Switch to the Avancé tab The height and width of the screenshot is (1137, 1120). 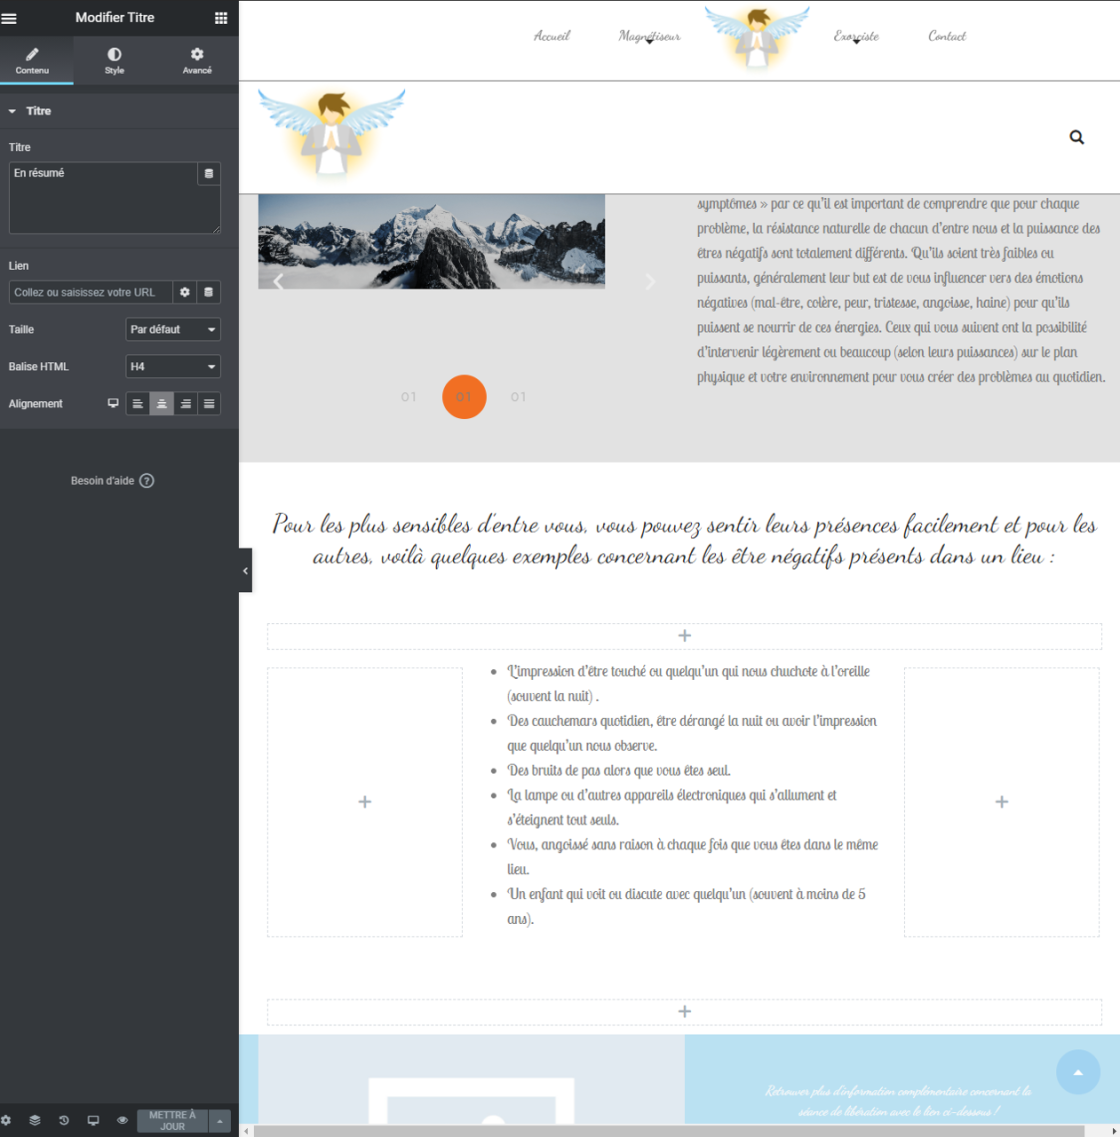(x=197, y=61)
